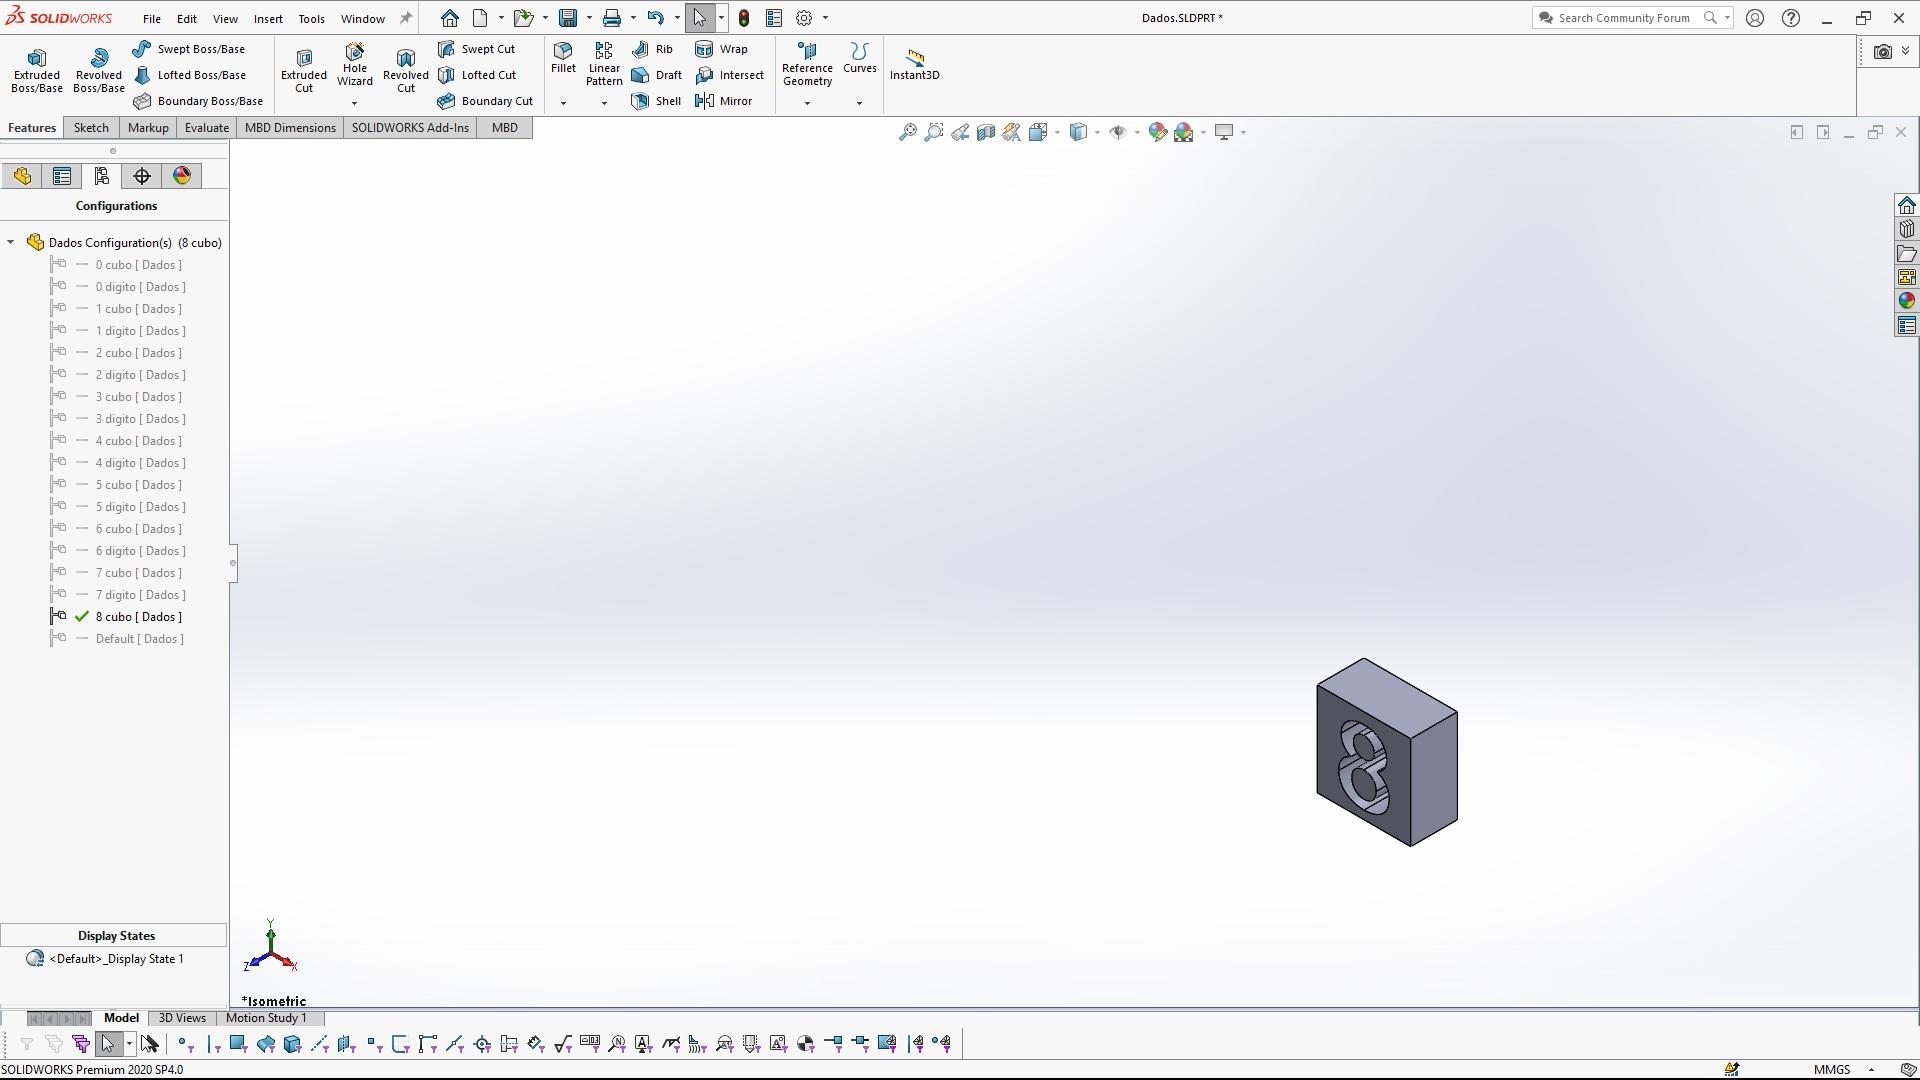
Task: Open the Appearances task pane icon
Action: pyautogui.click(x=1907, y=301)
